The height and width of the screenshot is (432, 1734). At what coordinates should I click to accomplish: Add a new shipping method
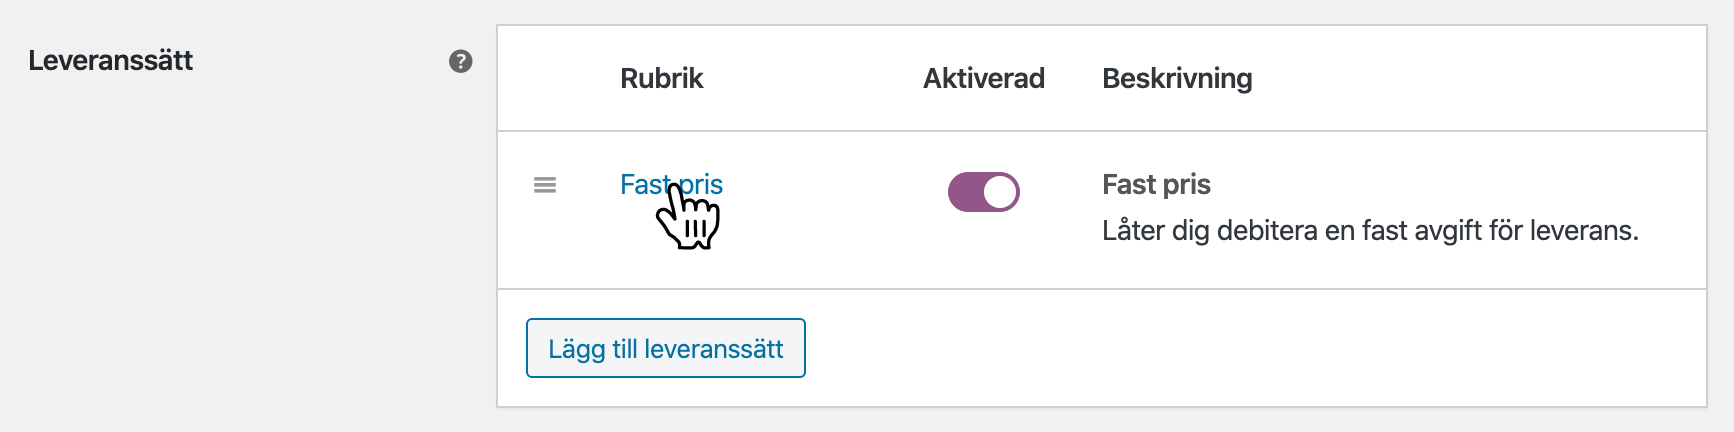click(x=665, y=348)
